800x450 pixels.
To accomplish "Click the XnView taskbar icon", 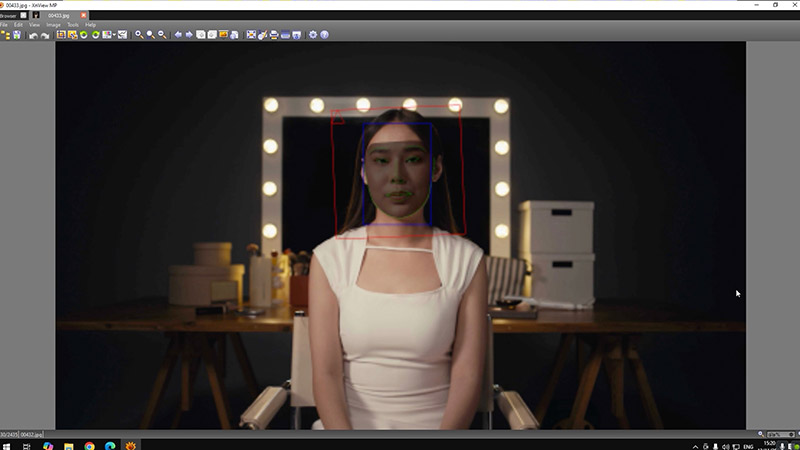I will [x=131, y=446].
